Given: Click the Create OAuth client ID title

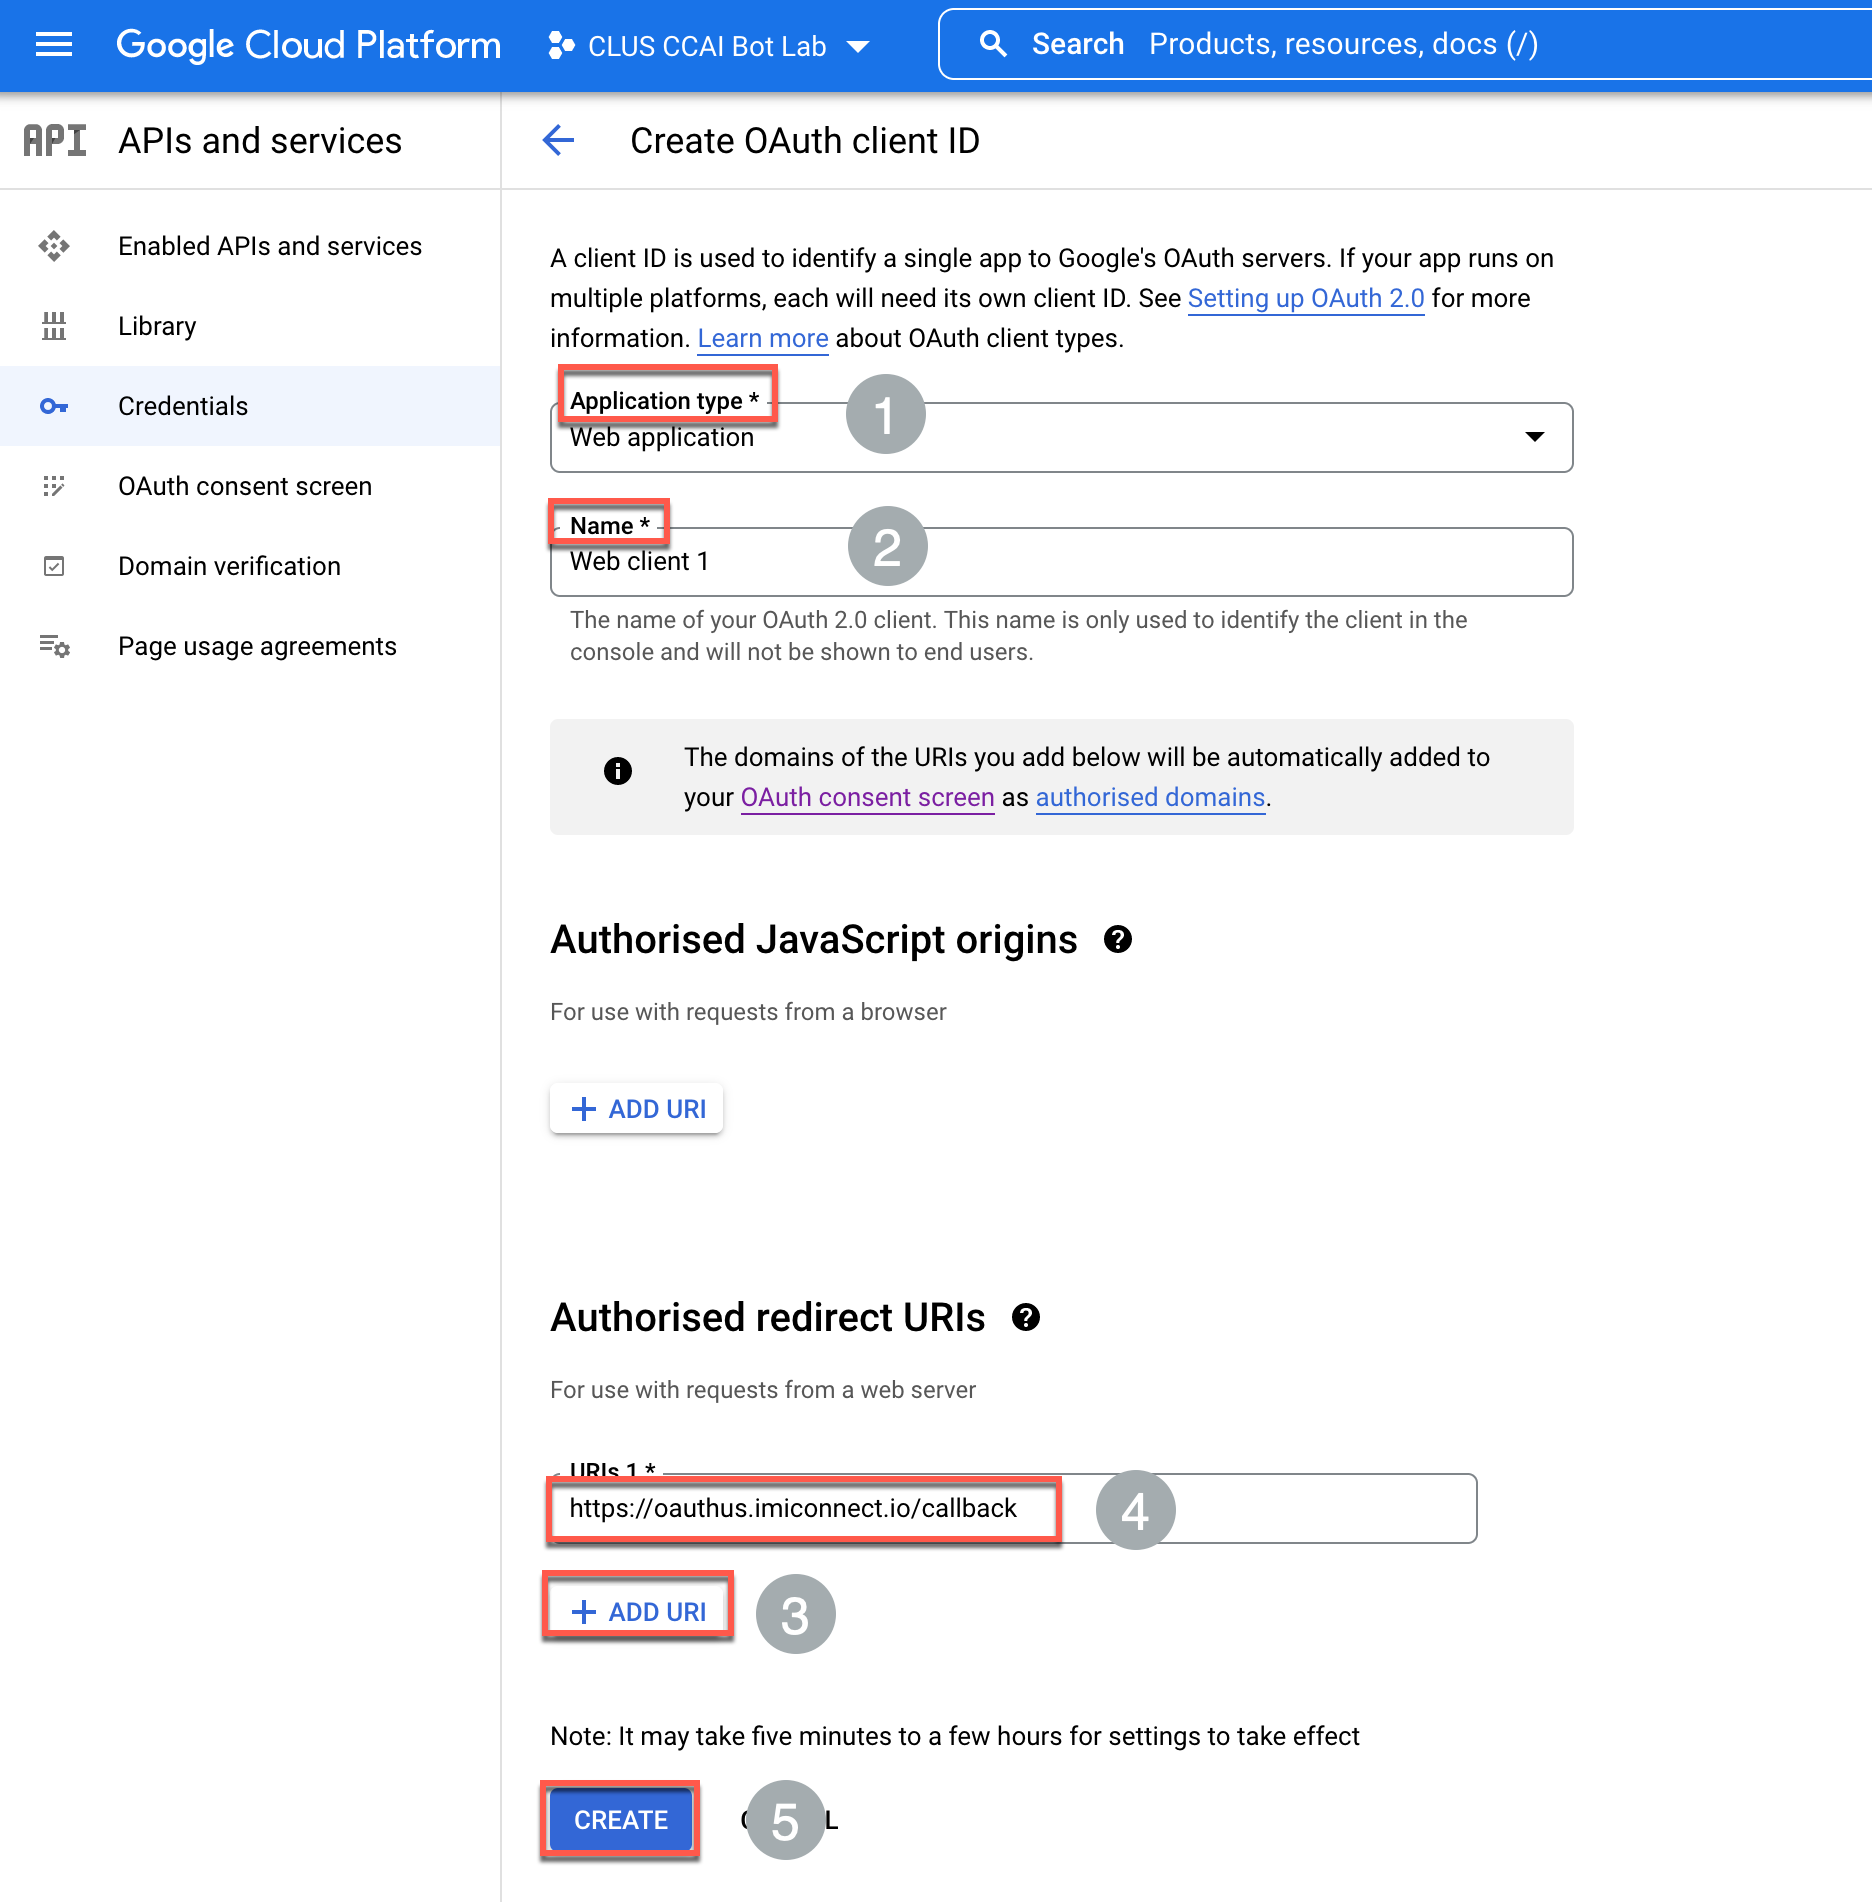Looking at the screenshot, I should pos(805,141).
